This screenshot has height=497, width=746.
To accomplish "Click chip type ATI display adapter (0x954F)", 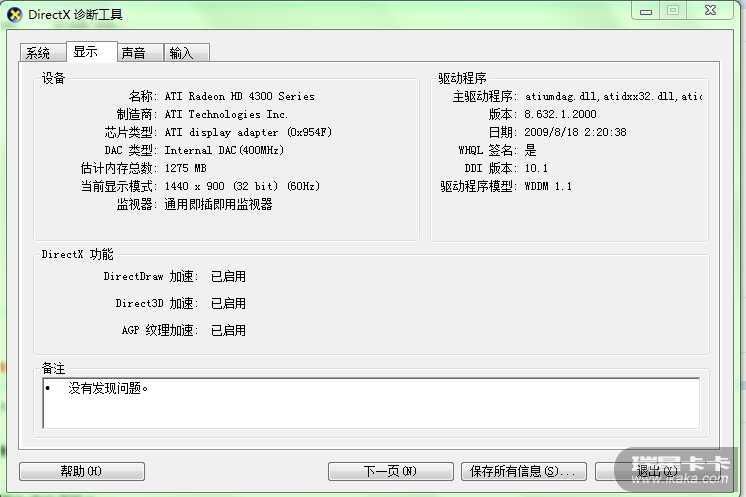I will [248, 132].
